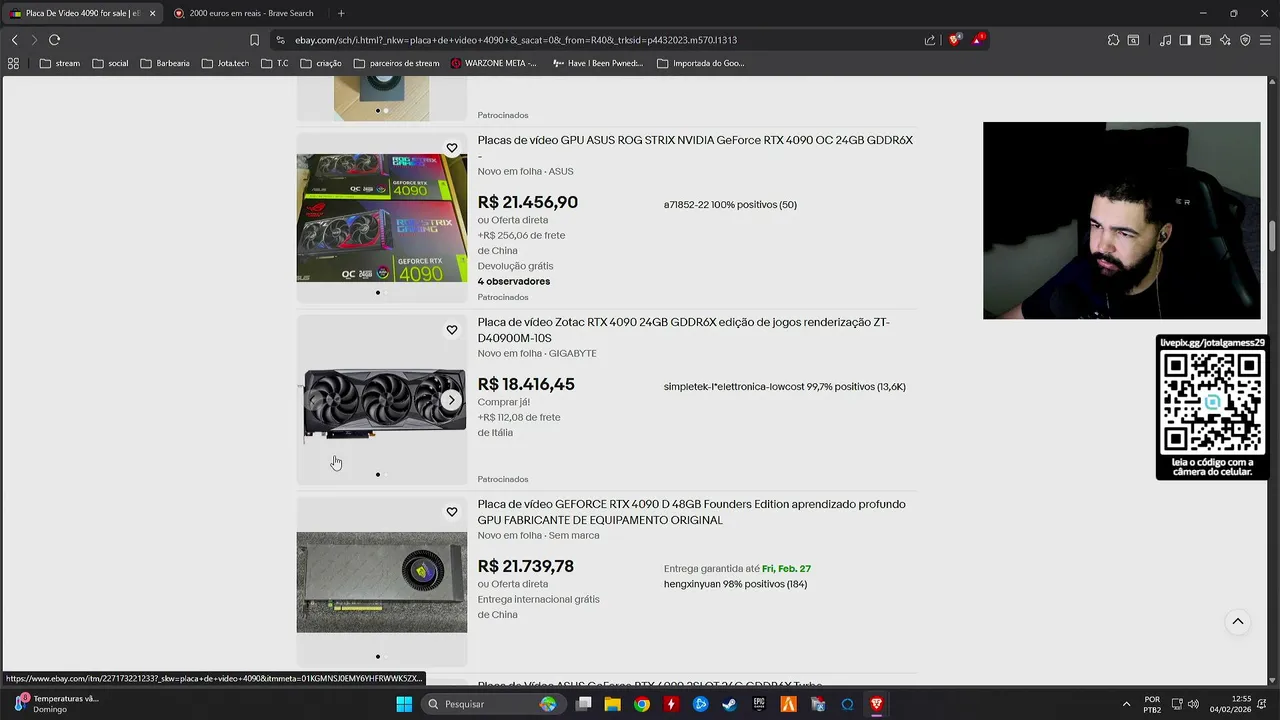Add ASUS ROG STRIX listing to watchlist
Screen dimensions: 1280x720
[452, 148]
